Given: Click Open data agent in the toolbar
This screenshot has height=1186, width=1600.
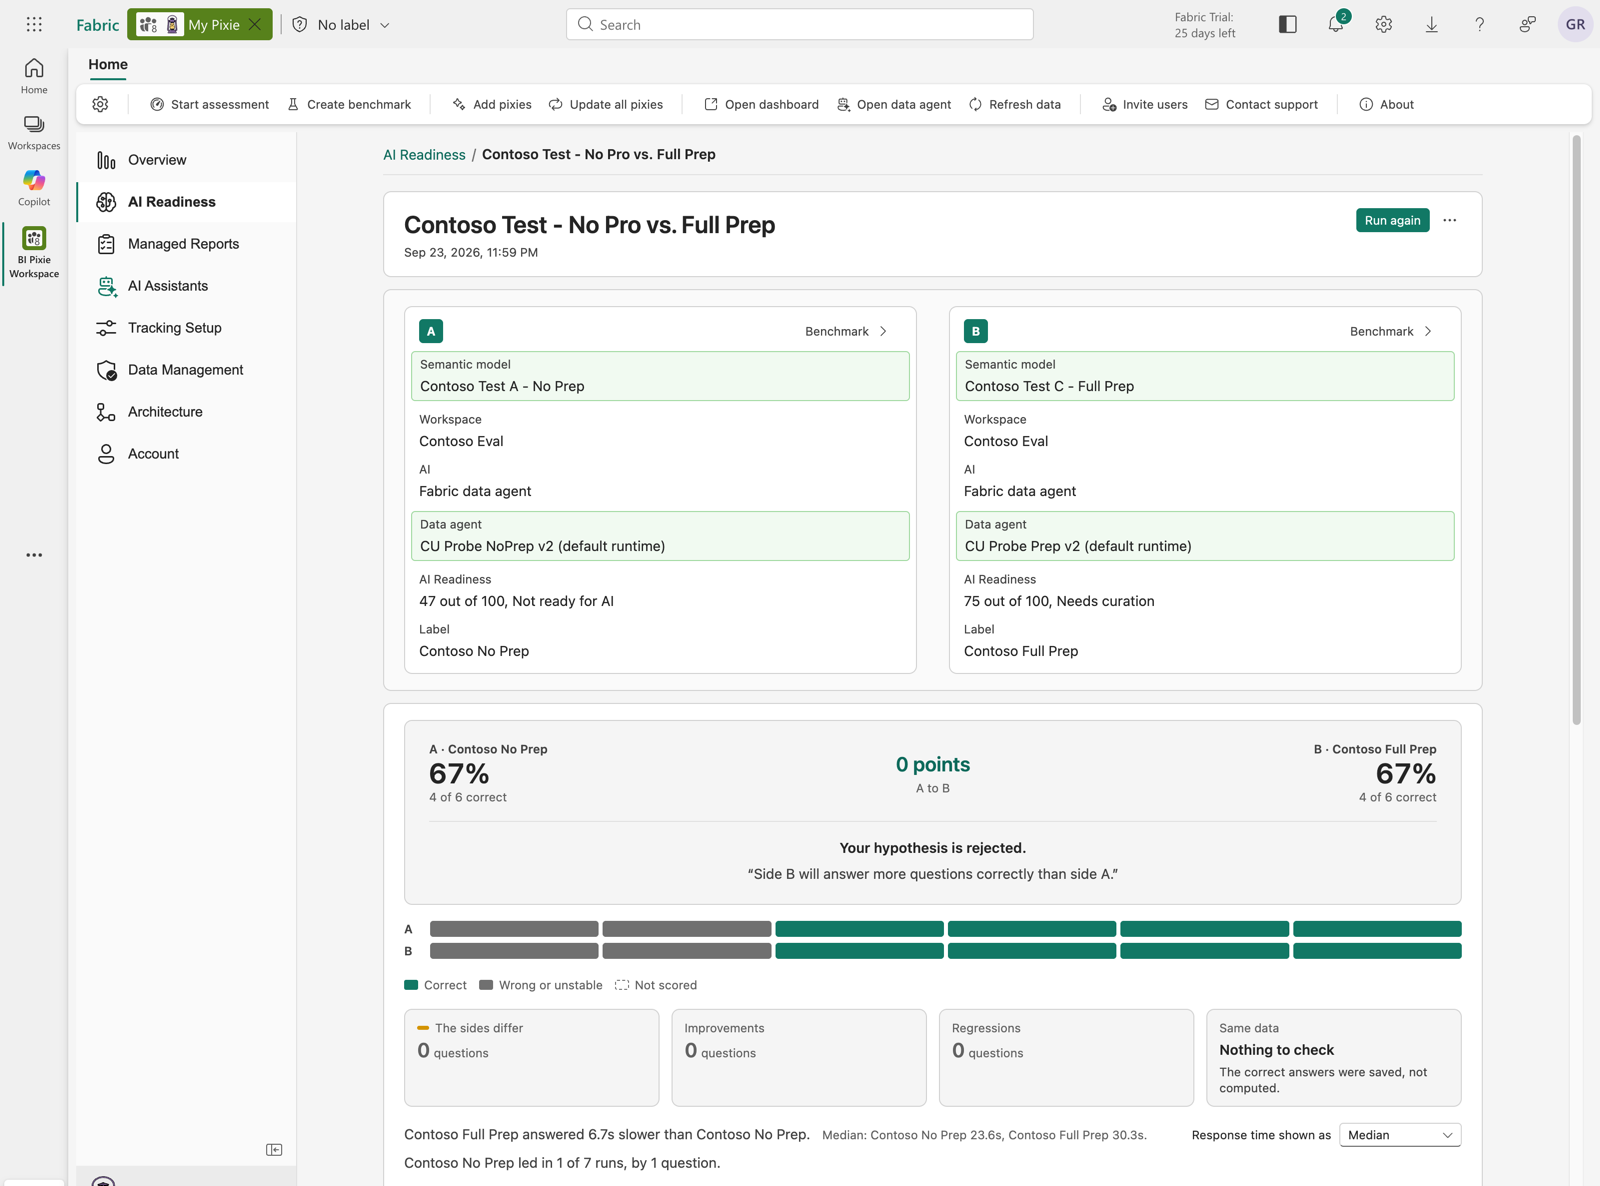Looking at the screenshot, I should coord(894,104).
